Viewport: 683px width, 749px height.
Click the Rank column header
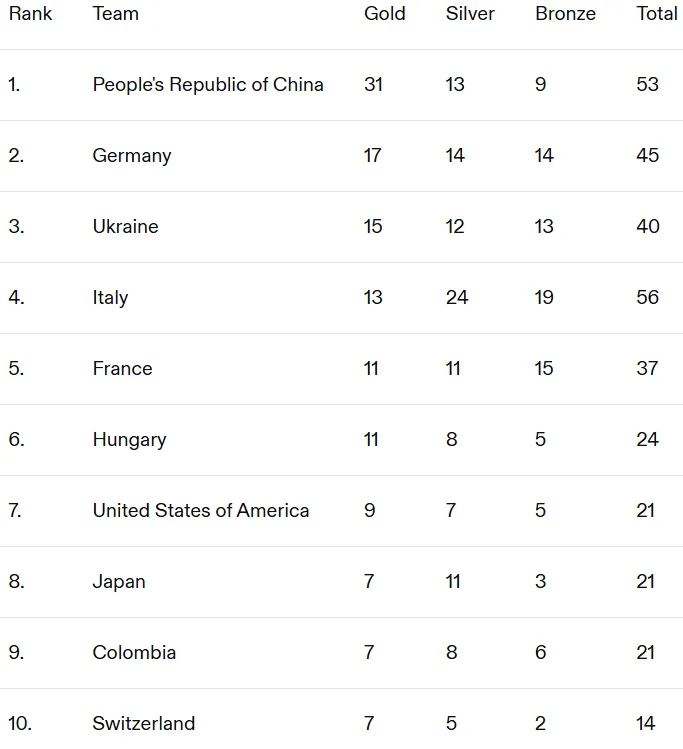[30, 14]
